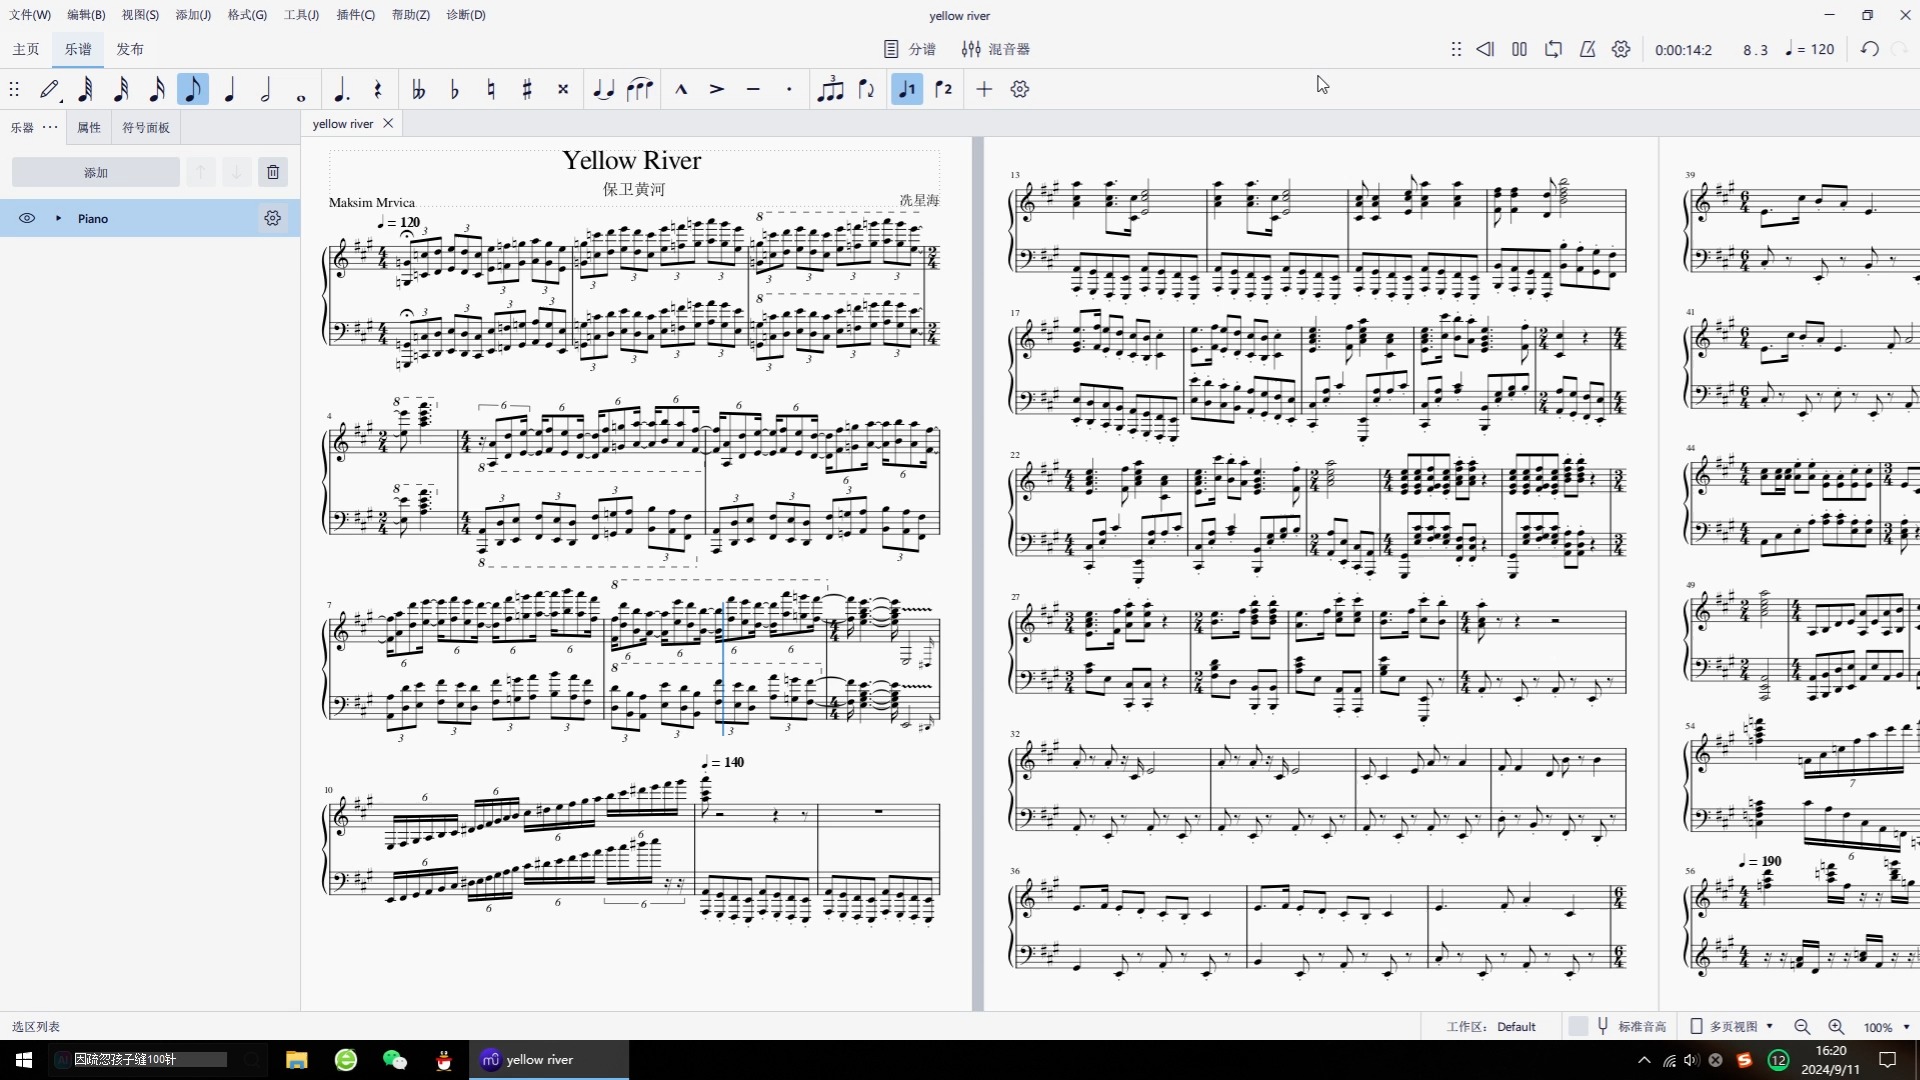Open the 工具 menu

pos(301,15)
